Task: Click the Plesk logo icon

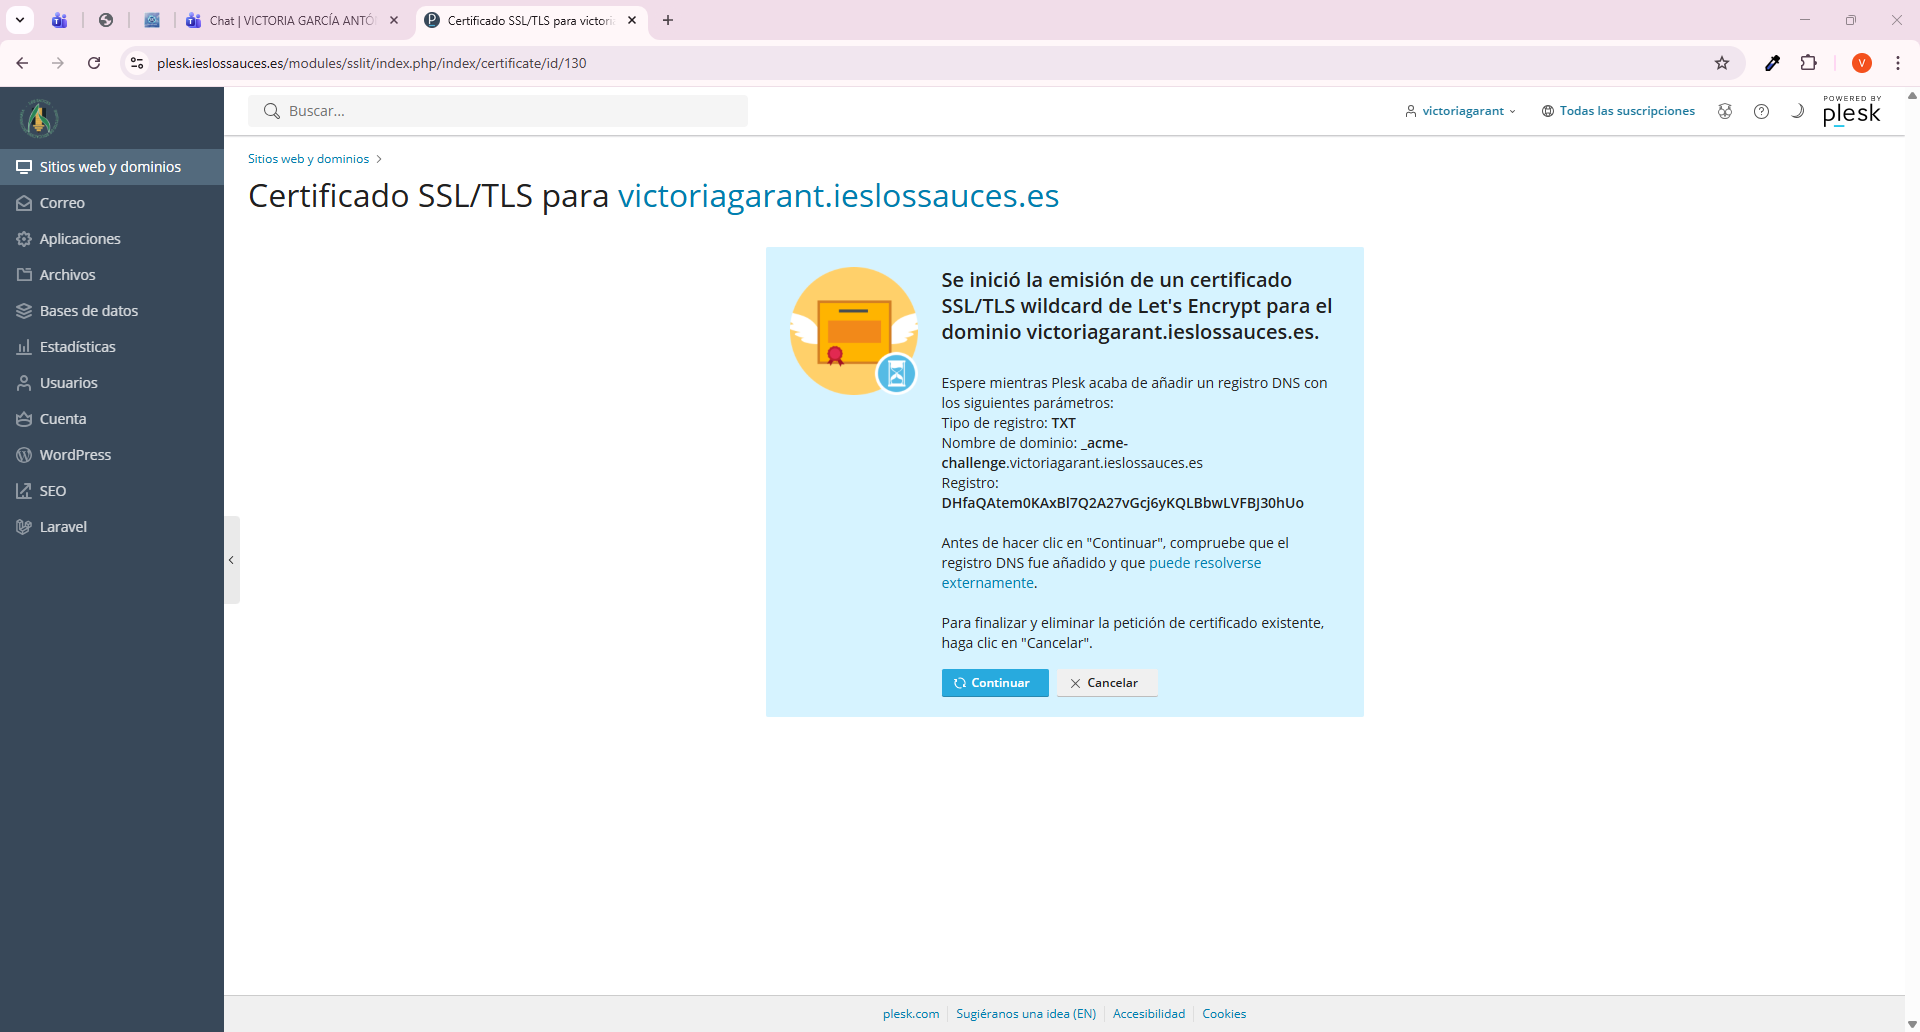Action: coord(1851,113)
